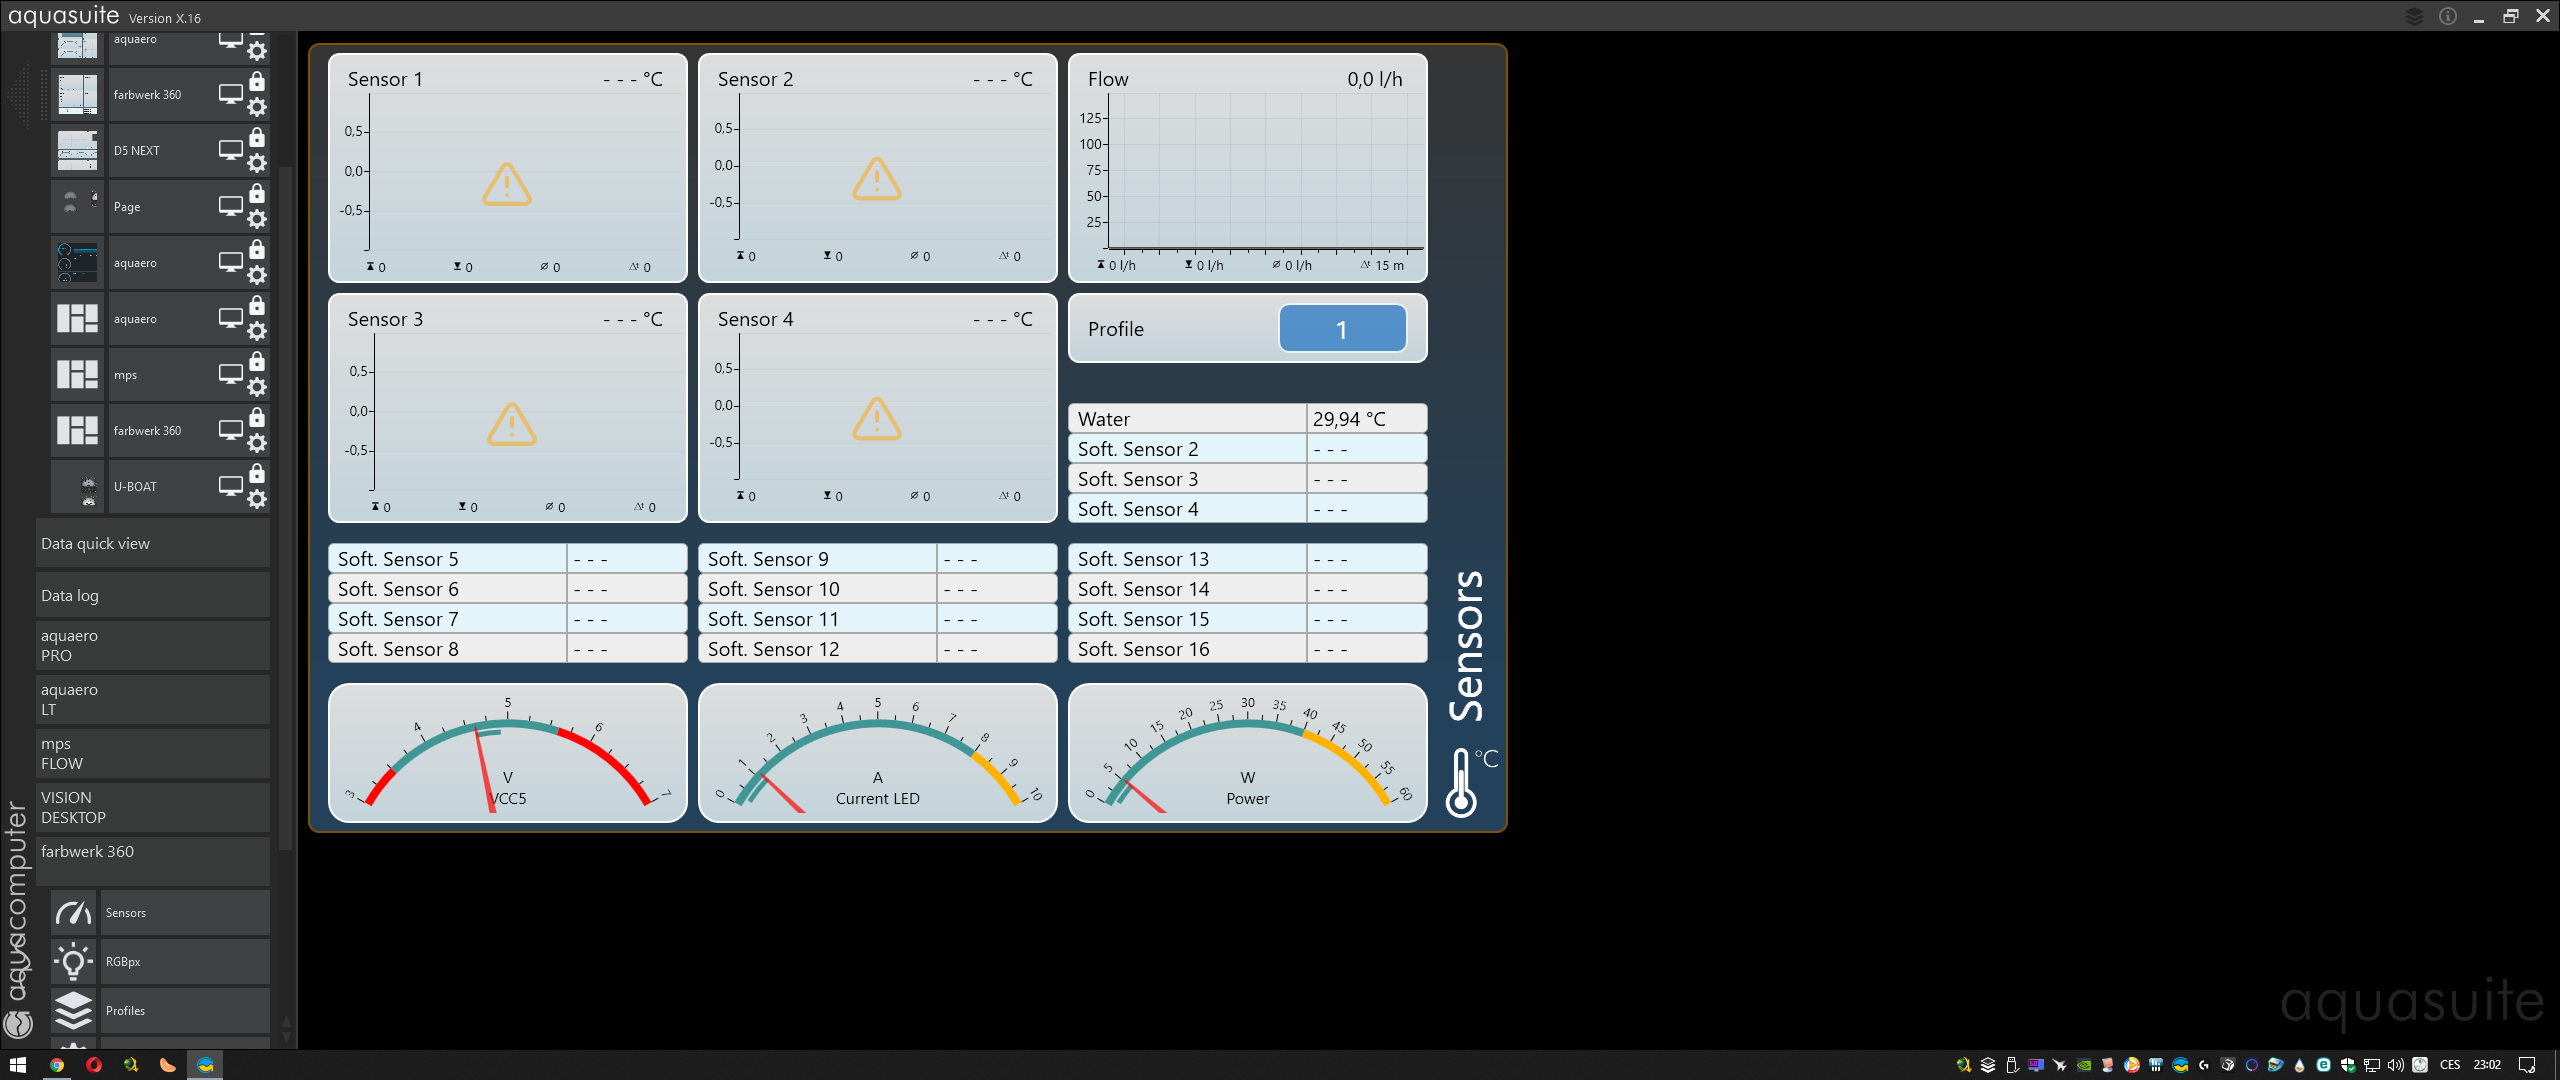Image resolution: width=2560 pixels, height=1080 pixels.
Task: Unlock the U-BOAT overview page
Action: click(257, 473)
